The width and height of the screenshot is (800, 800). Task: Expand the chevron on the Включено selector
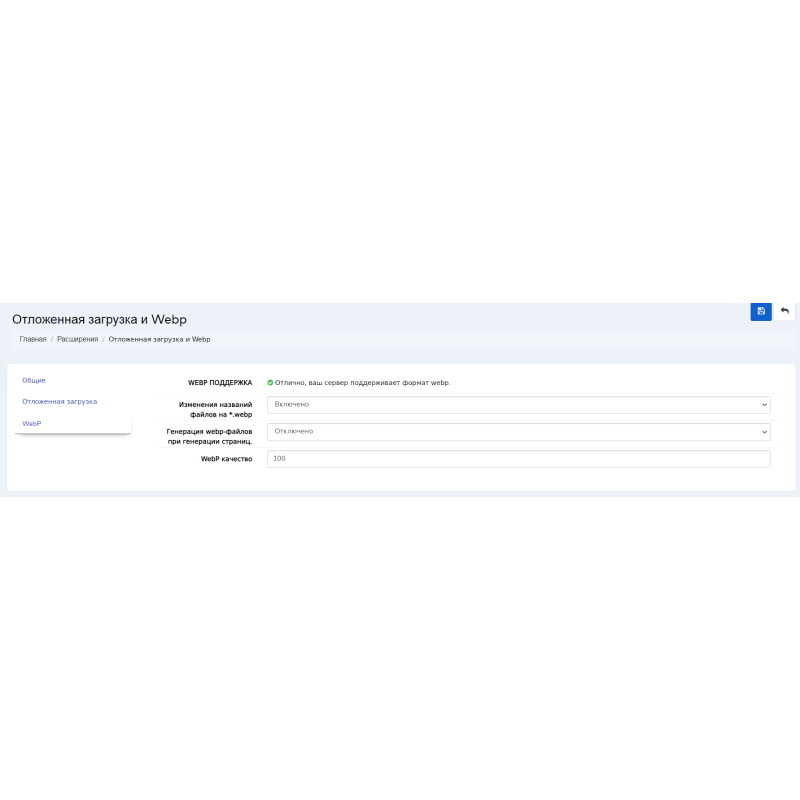pyautogui.click(x=765, y=404)
